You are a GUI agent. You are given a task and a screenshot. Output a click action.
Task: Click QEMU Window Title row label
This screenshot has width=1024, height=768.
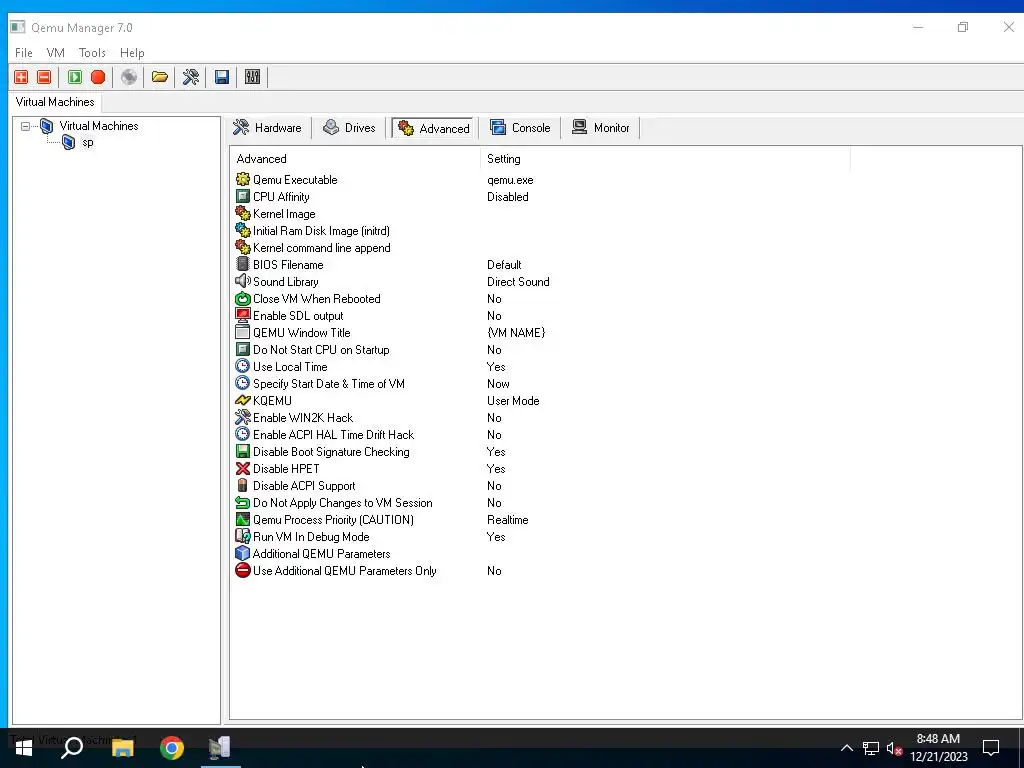point(301,332)
